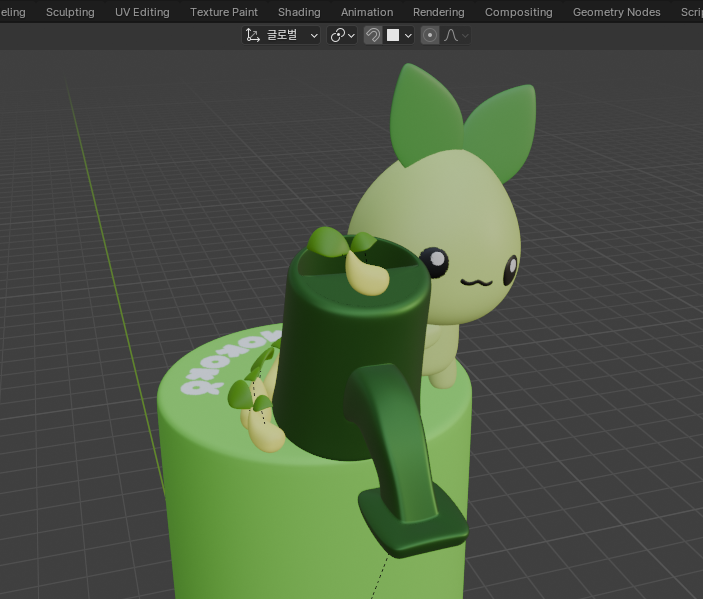Open the pivot point dropdown
The width and height of the screenshot is (703, 599).
click(x=343, y=35)
